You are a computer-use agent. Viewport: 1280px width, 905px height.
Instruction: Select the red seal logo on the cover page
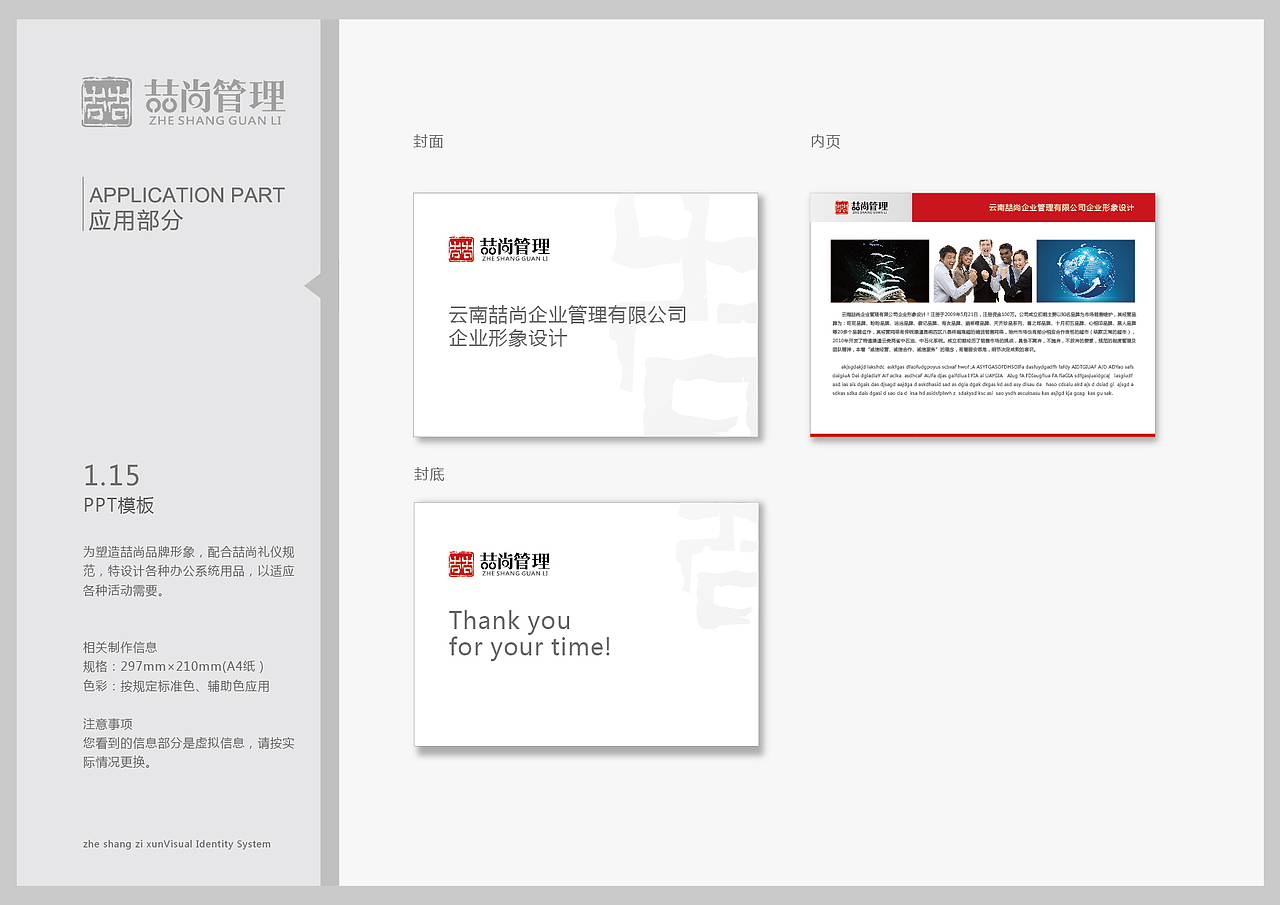tap(462, 250)
